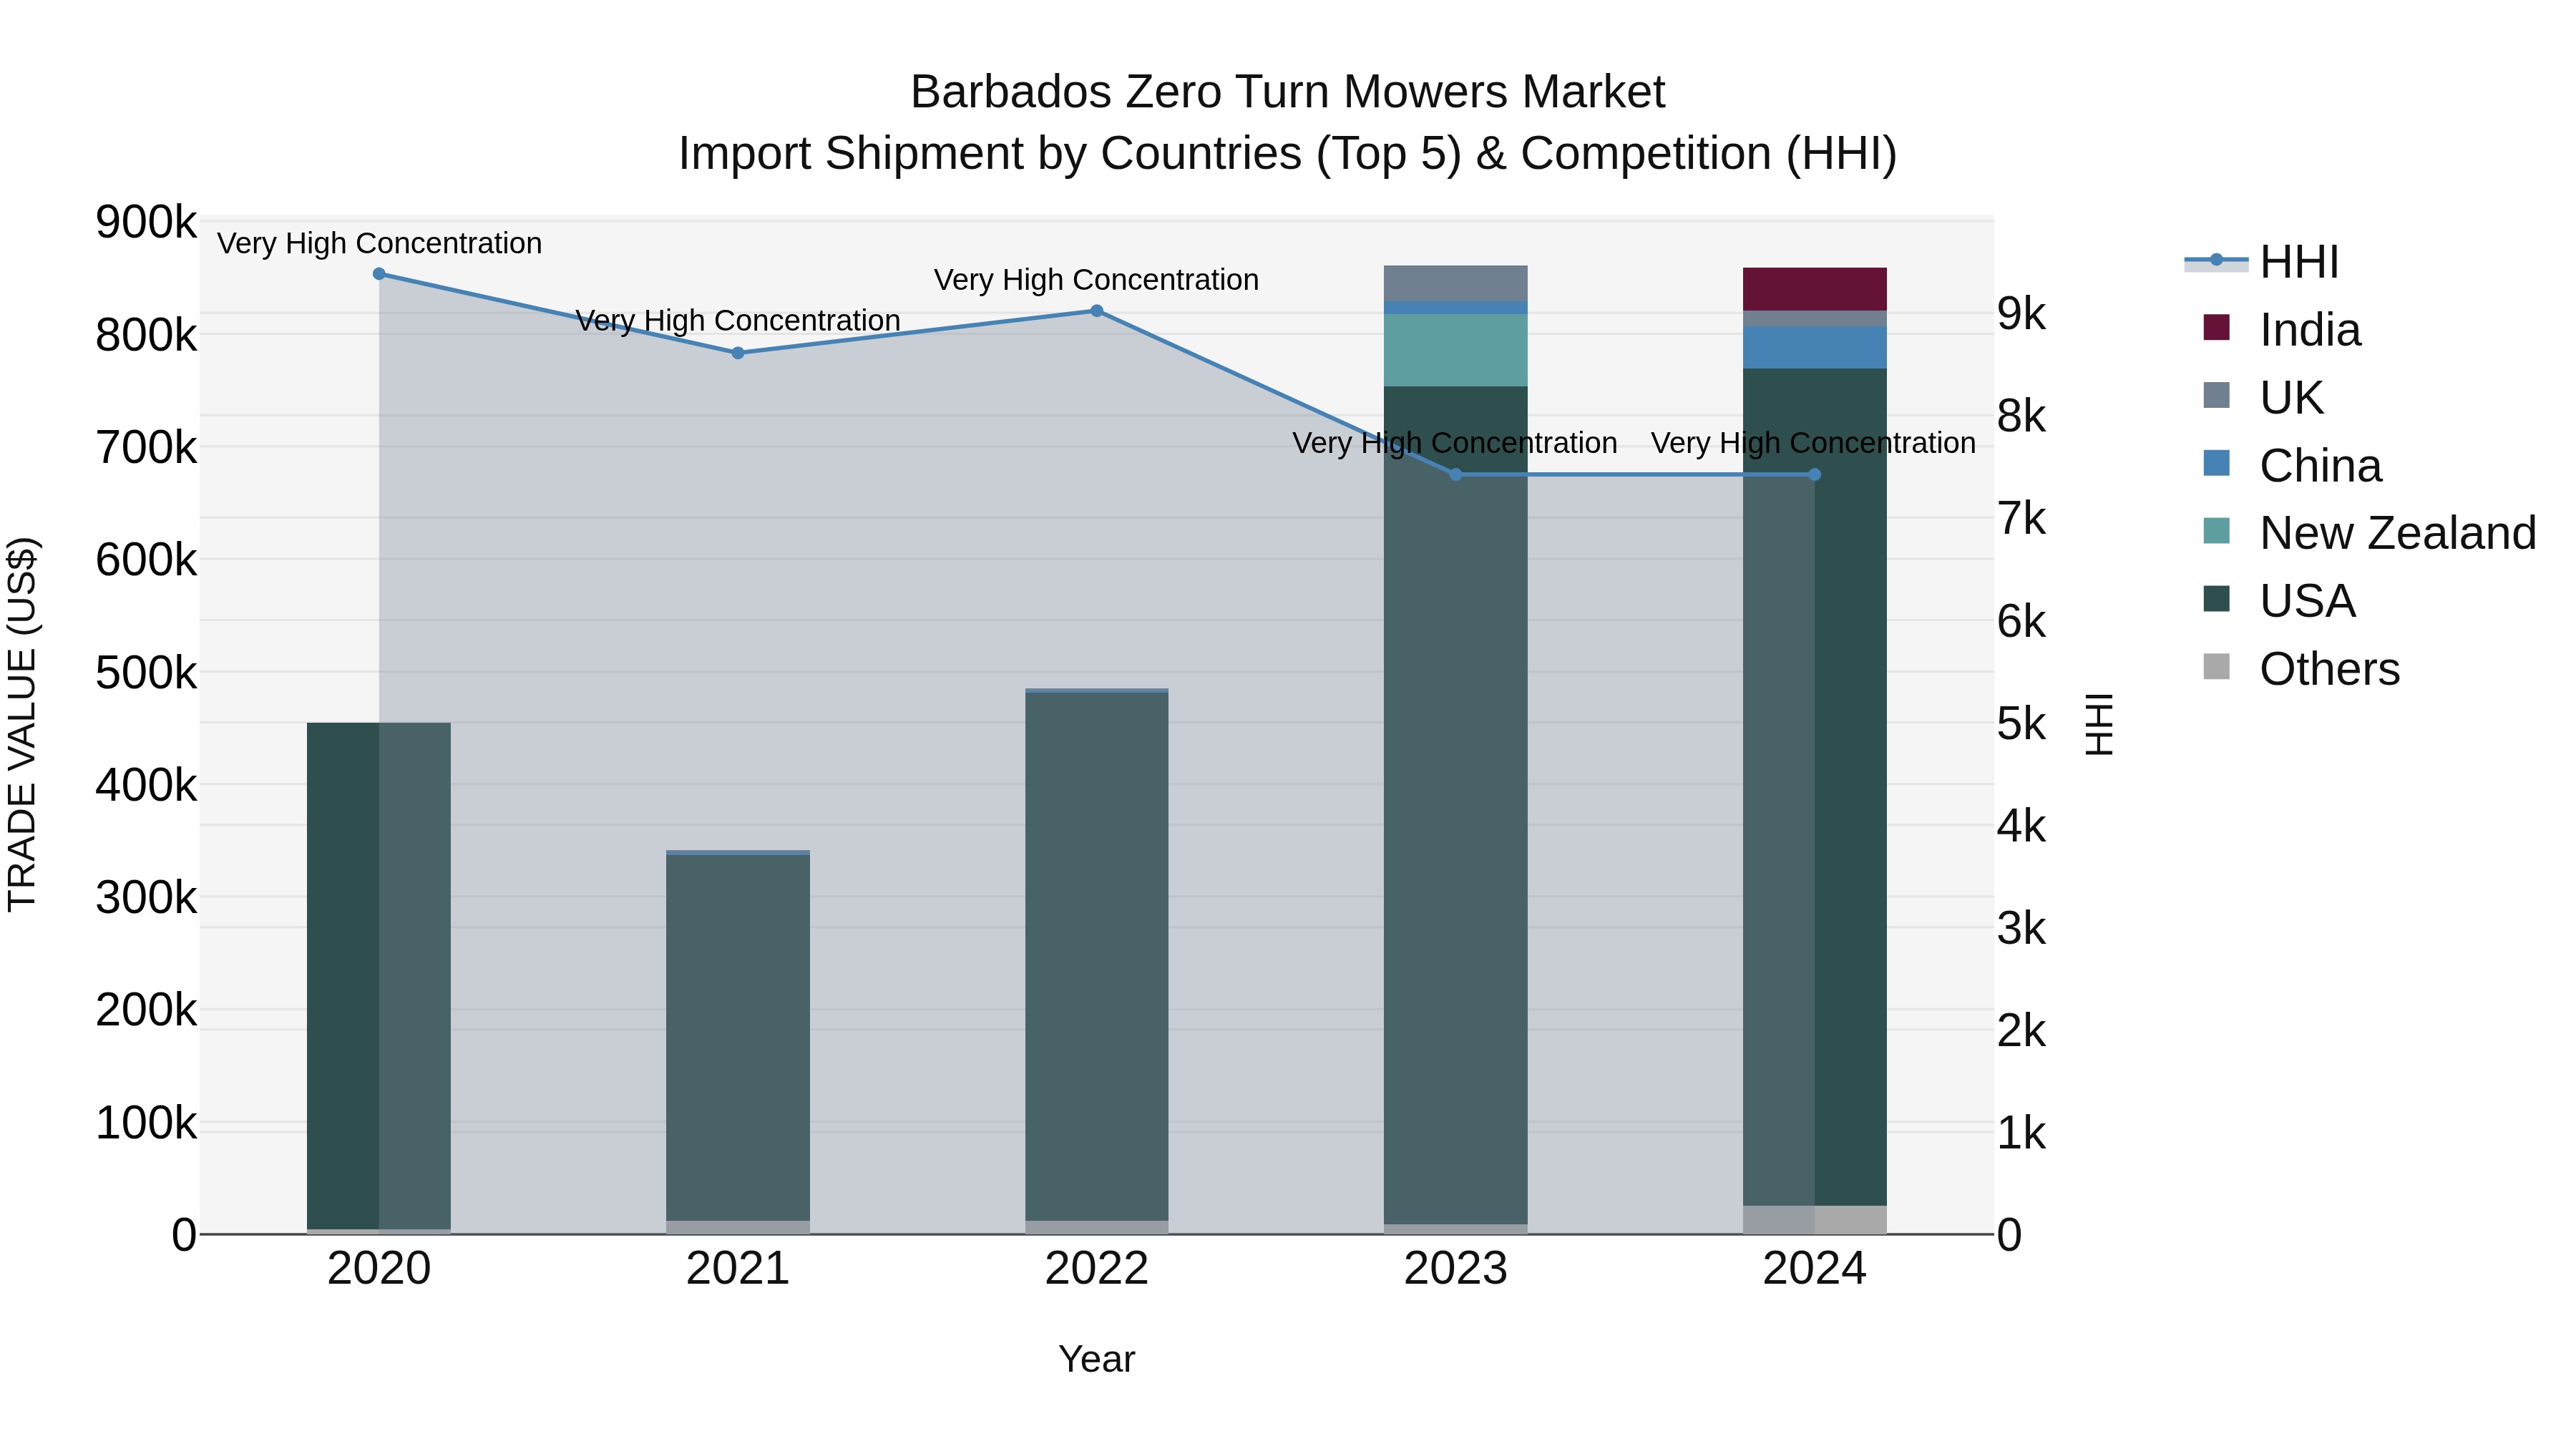The image size is (2576, 1449).
Task: Click the 2020 x-axis label
Action: point(379,1269)
